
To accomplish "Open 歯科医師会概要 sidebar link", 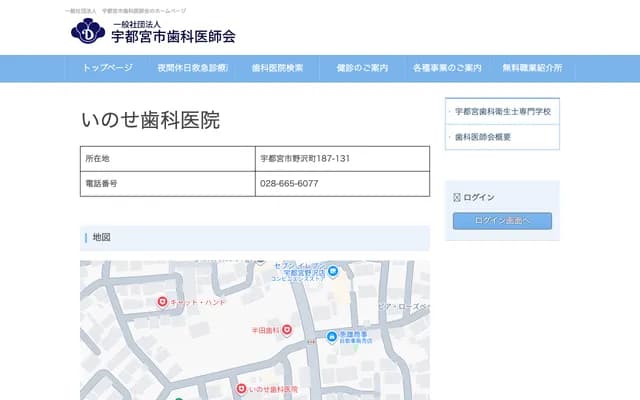I will (x=483, y=136).
